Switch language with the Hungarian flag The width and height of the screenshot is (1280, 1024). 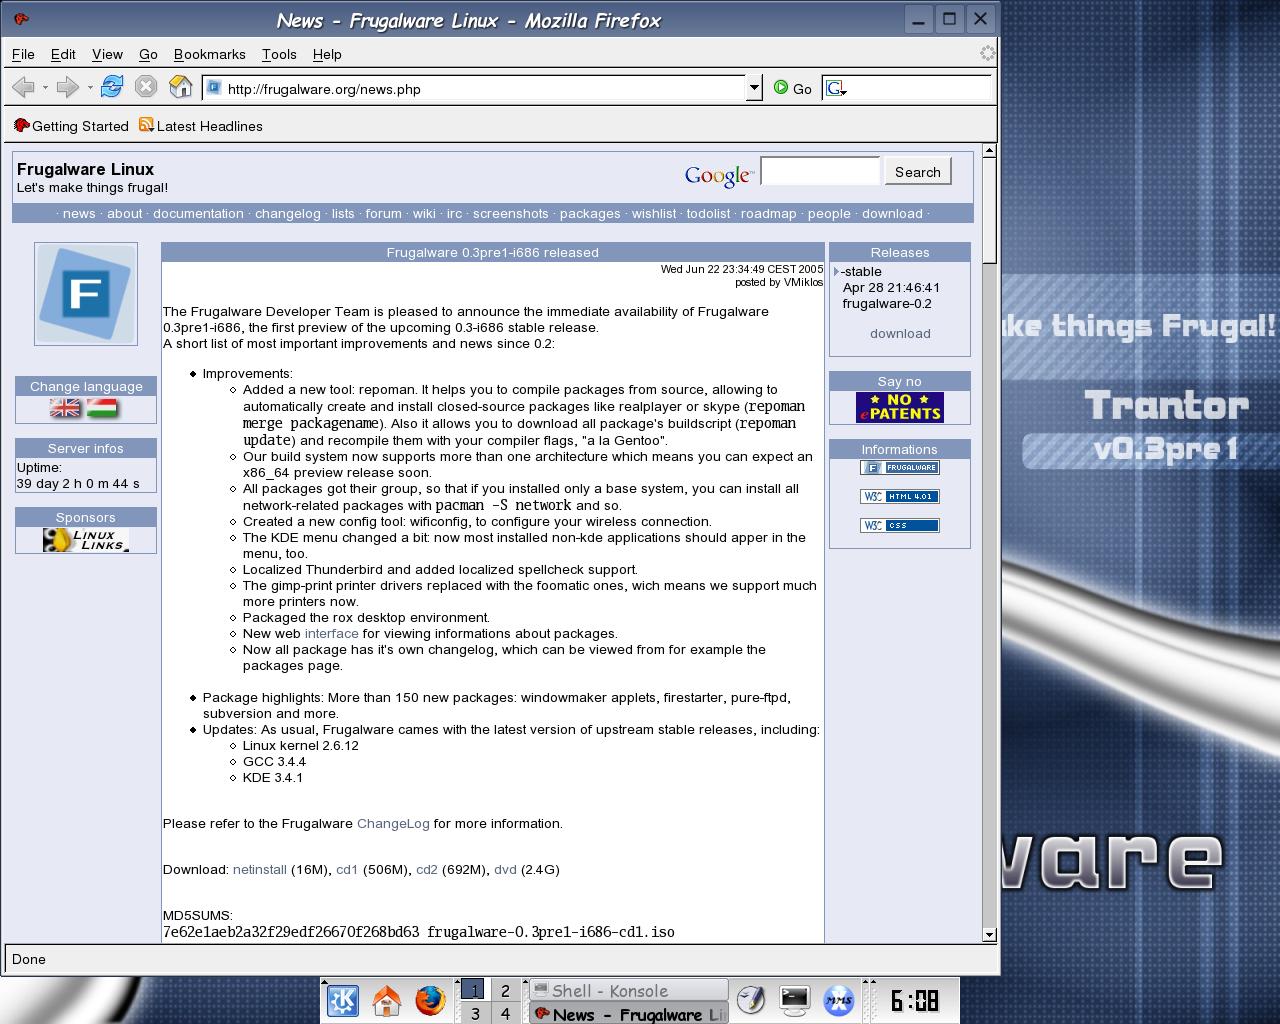click(102, 408)
